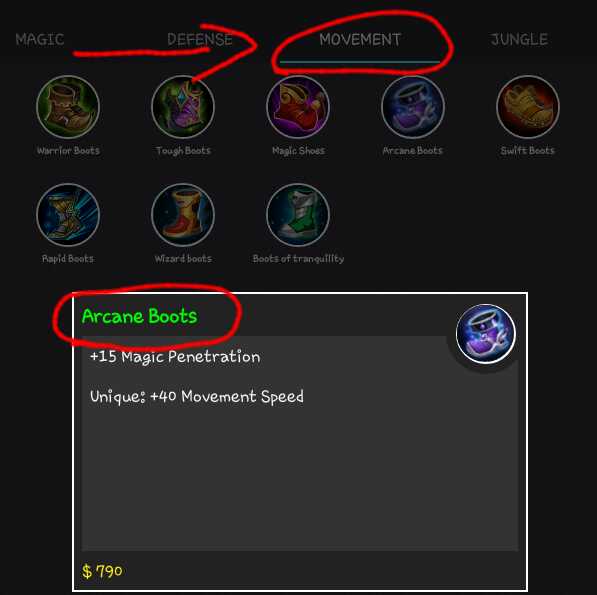Viewport: 597px width, 595px height.
Task: Switch to the MAGIC tab
Action: pos(40,40)
